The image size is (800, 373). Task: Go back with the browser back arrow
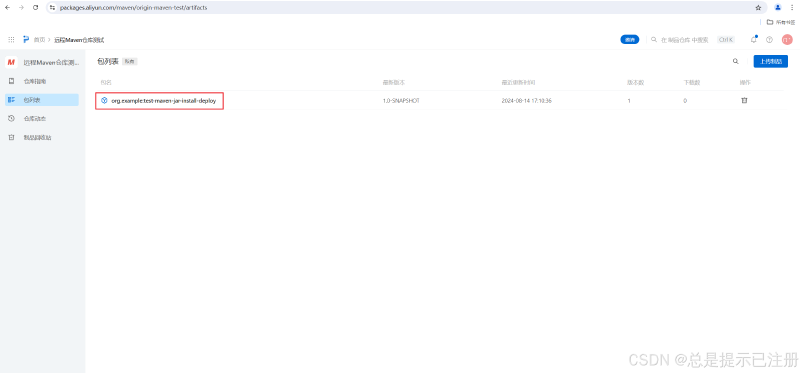(7, 8)
